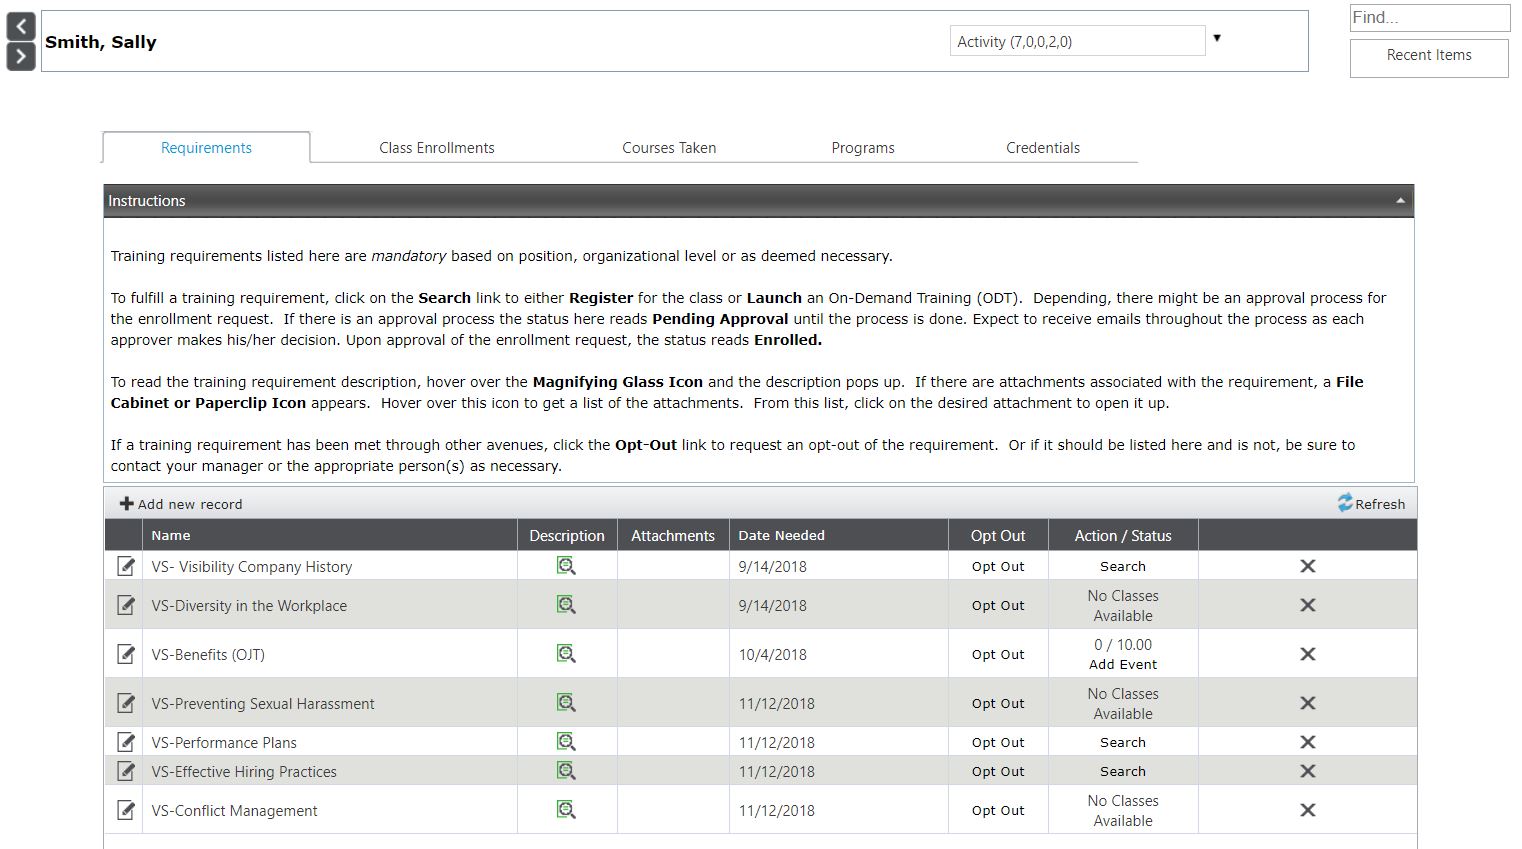Screen dimensions: 1522x849
Task: Click Opt Out for VS-Conflict Management
Action: point(997,810)
